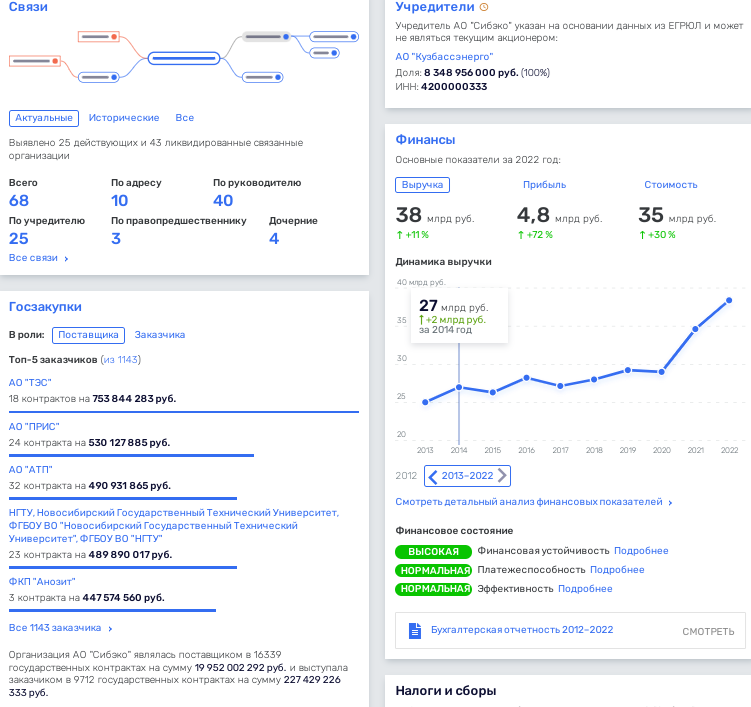Click the clock icon beside Учредители heading
This screenshot has height=707, width=751.
click(x=485, y=7)
